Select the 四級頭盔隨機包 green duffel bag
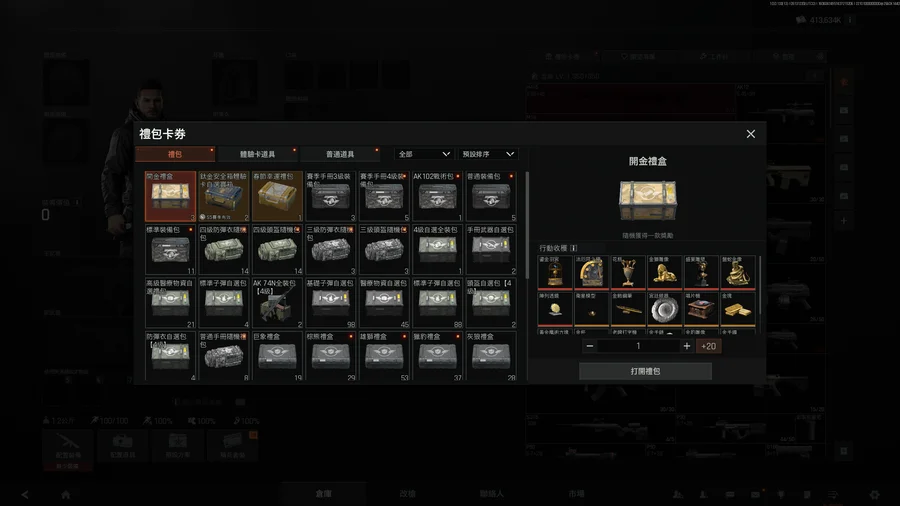The image size is (900, 506). [277, 250]
